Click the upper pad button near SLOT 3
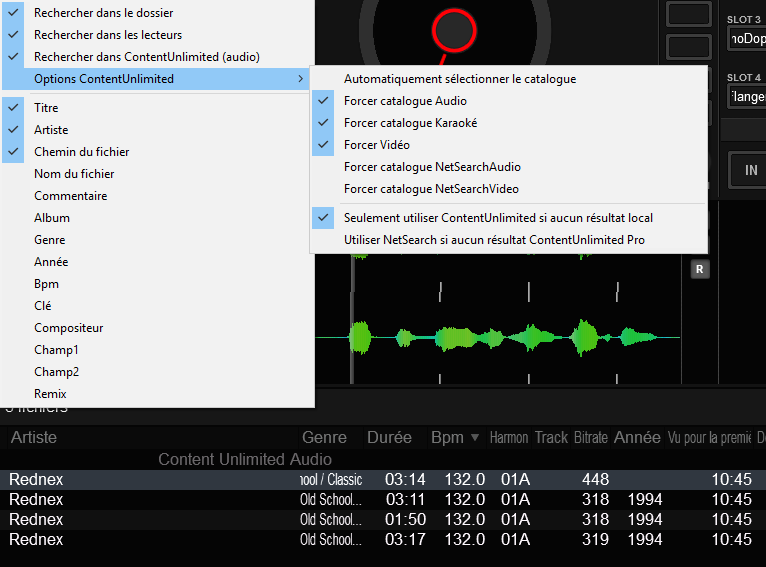The width and height of the screenshot is (766, 567). [x=689, y=13]
